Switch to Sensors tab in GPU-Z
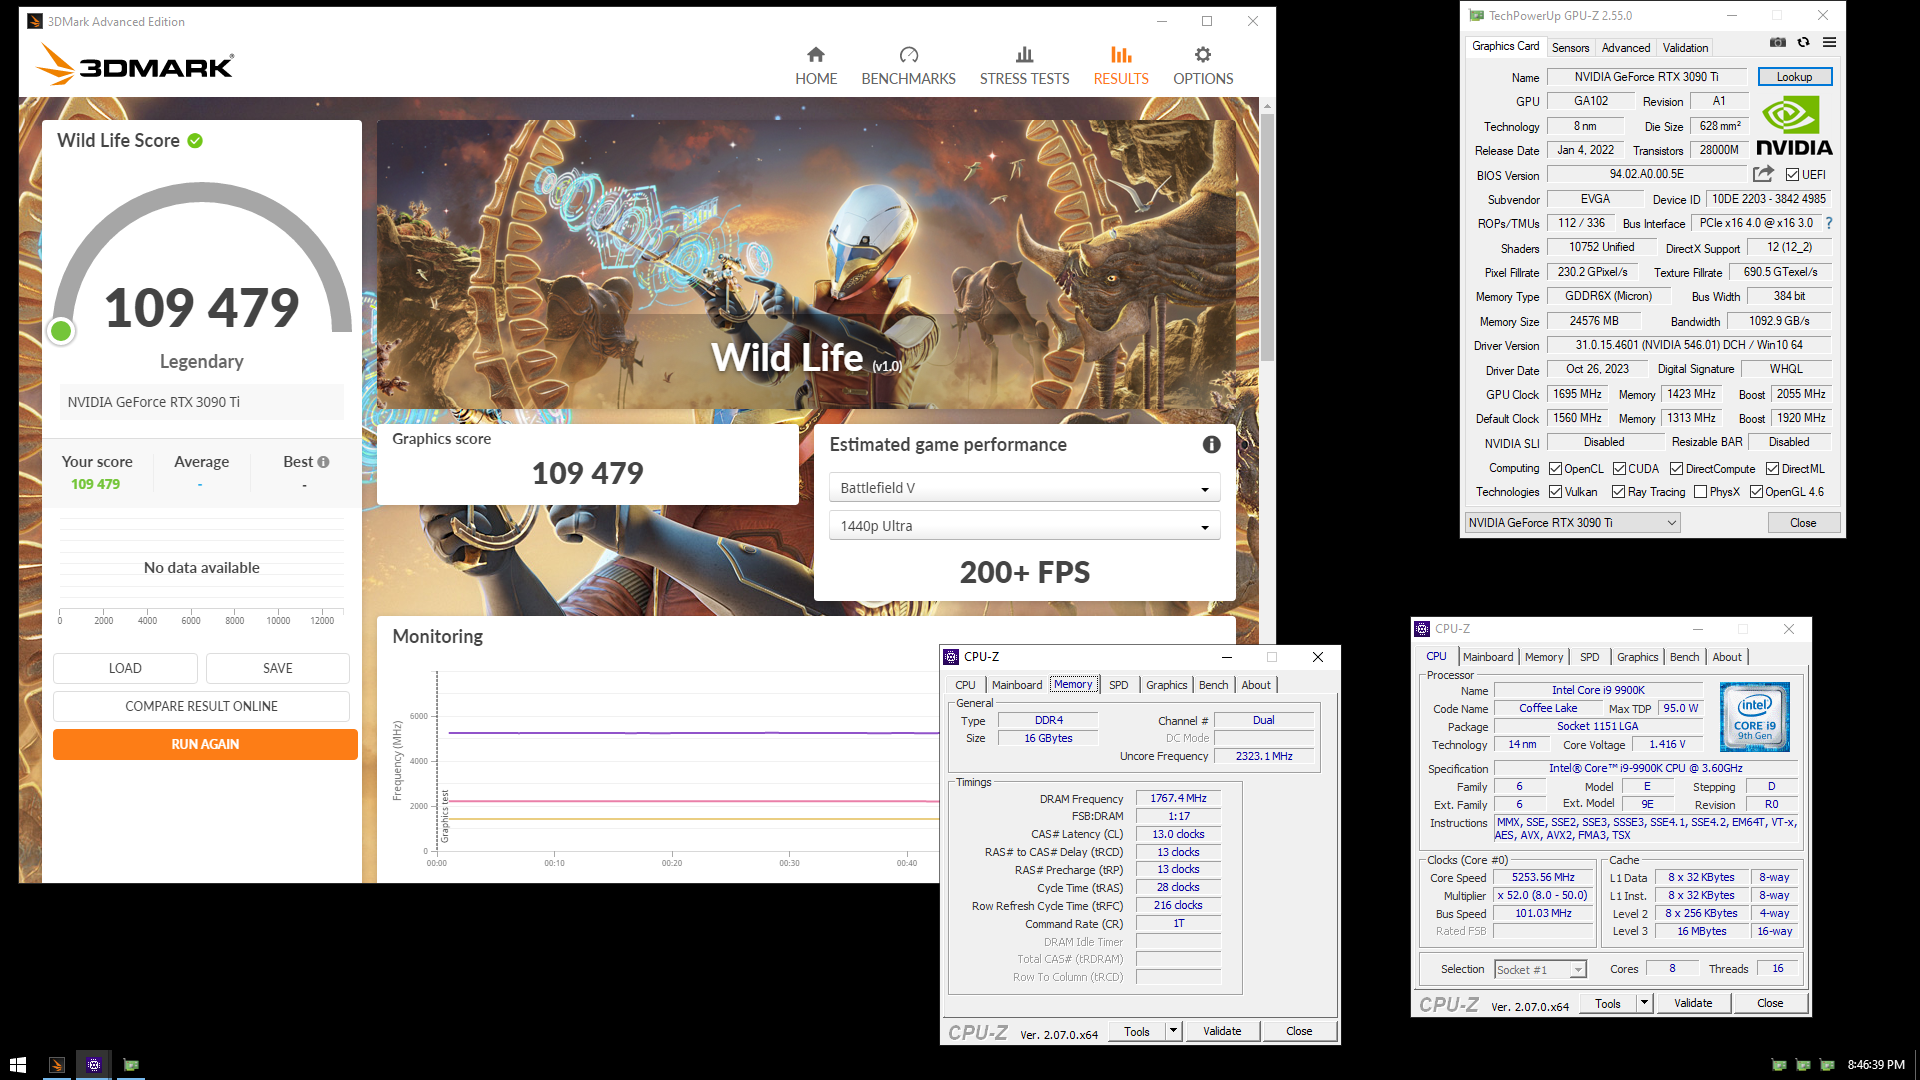This screenshot has height=1080, width=1920. pos(1570,48)
